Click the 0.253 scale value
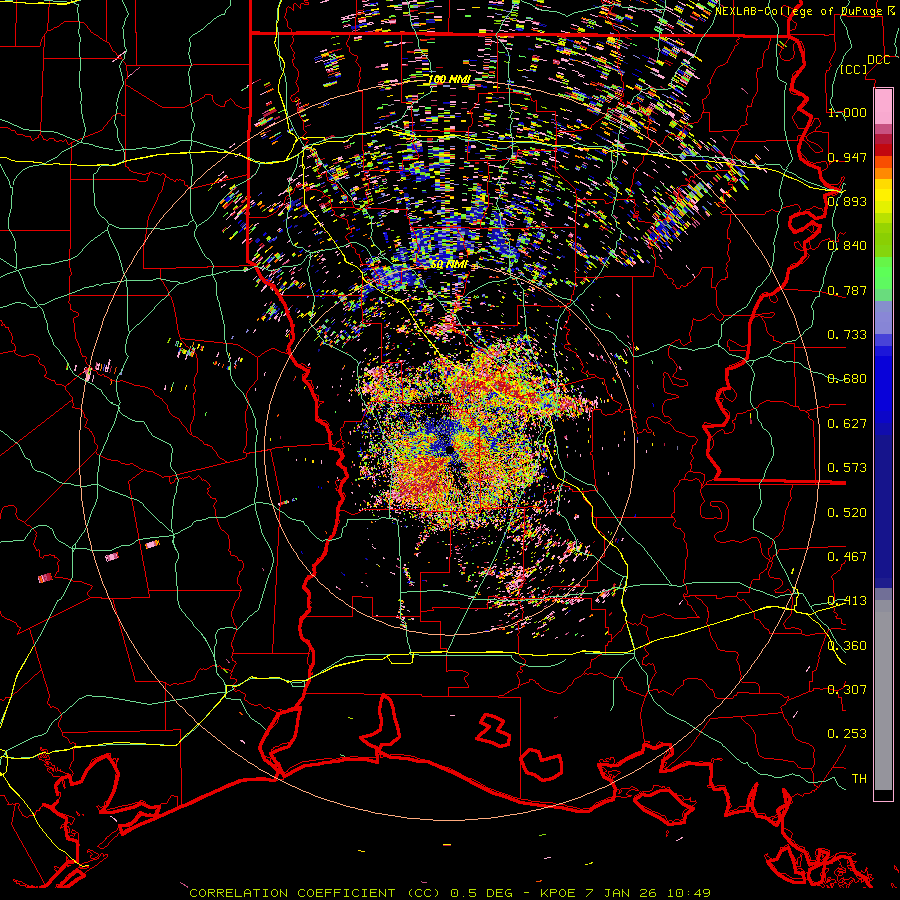 (x=847, y=734)
